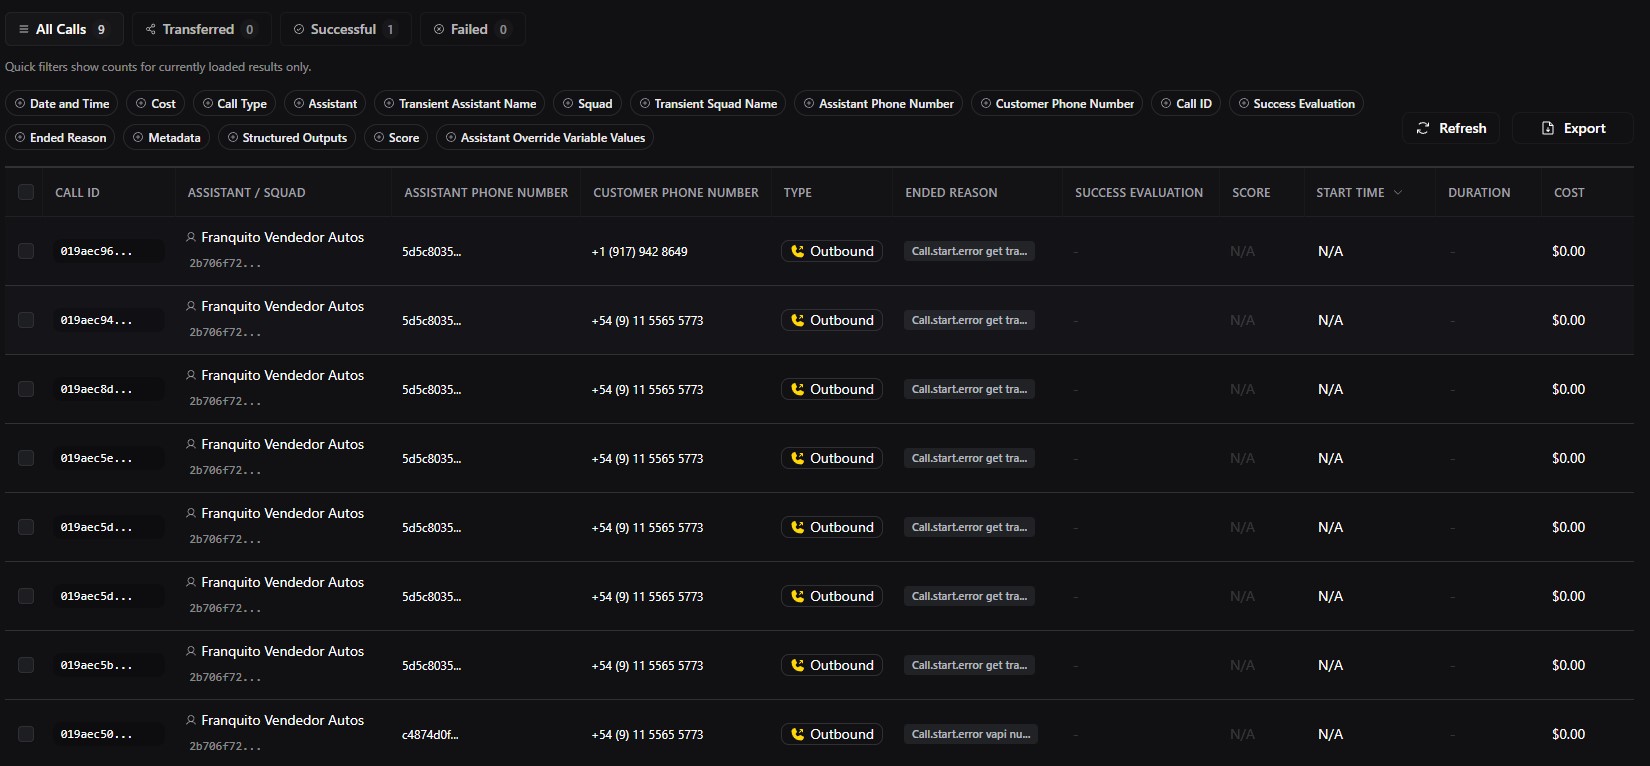Click the user icon beside first Franquito Vendedor Autos
The image size is (1650, 766).
(x=191, y=237)
